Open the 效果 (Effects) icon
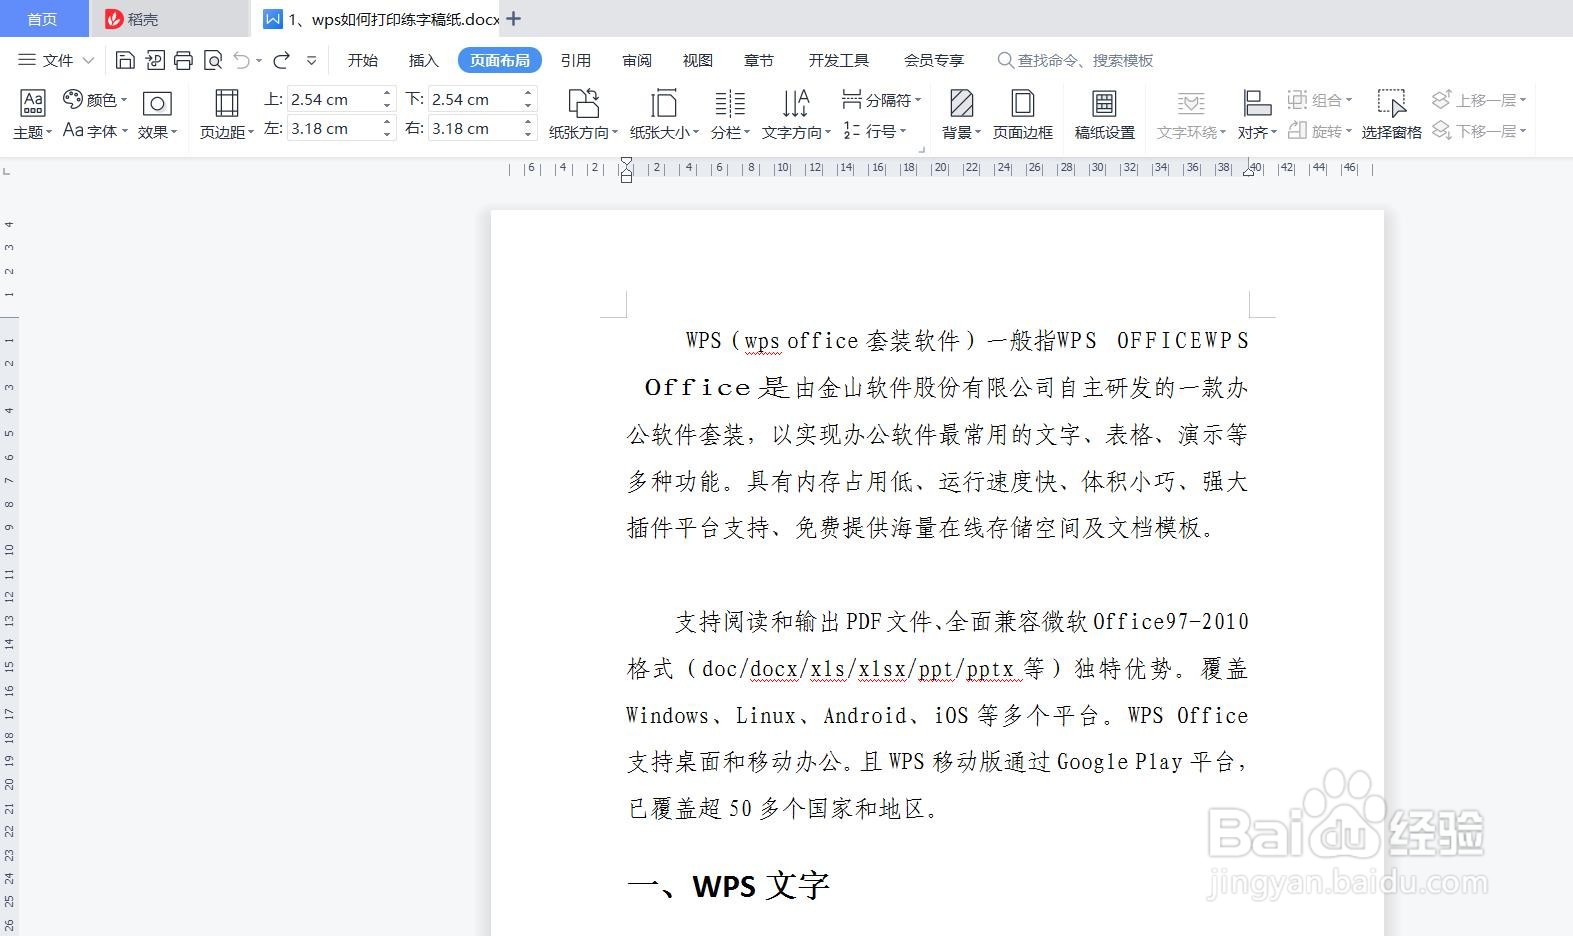 (157, 103)
